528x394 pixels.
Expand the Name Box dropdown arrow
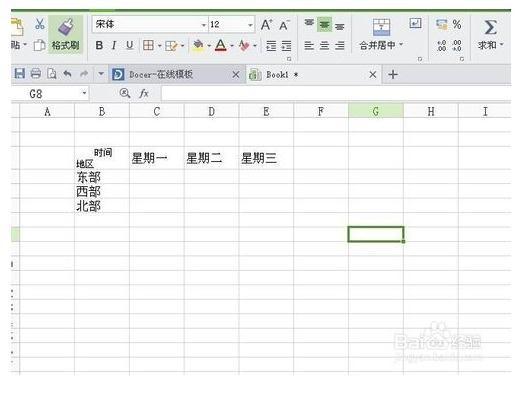pyautogui.click(x=84, y=93)
